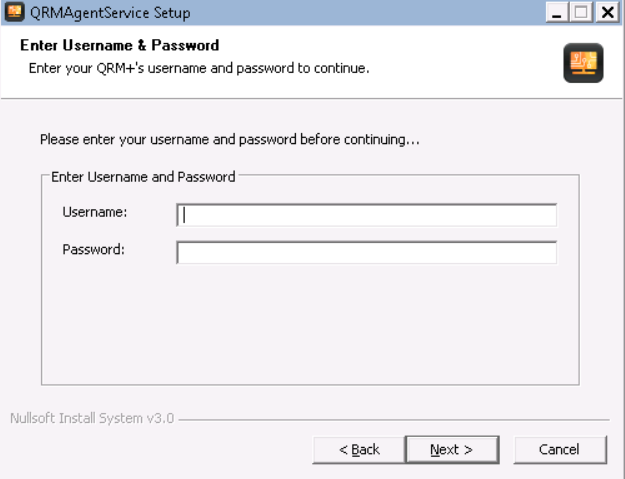The height and width of the screenshot is (479, 625).
Task: Go to the previous step with Back
Action: click(360, 450)
